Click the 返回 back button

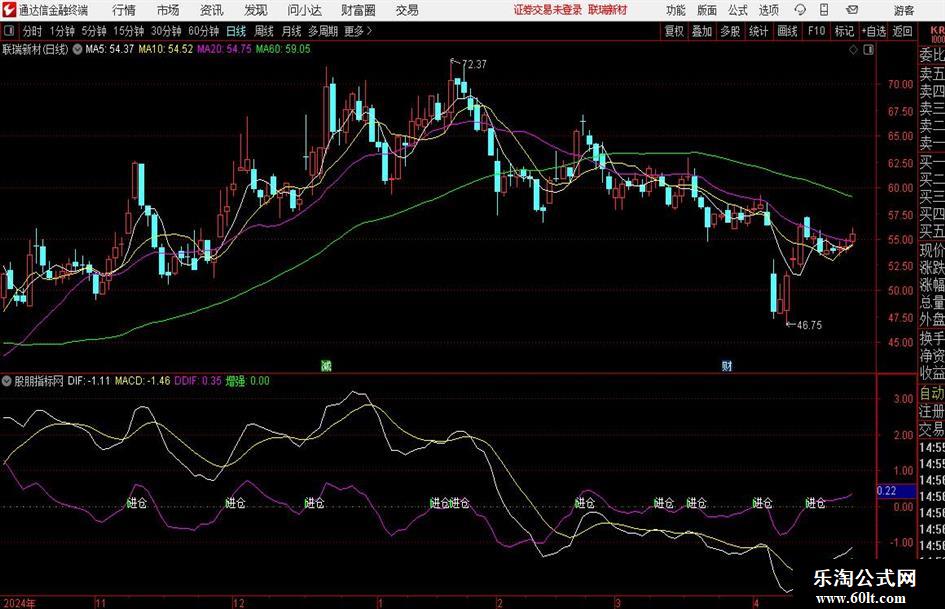[x=902, y=31]
